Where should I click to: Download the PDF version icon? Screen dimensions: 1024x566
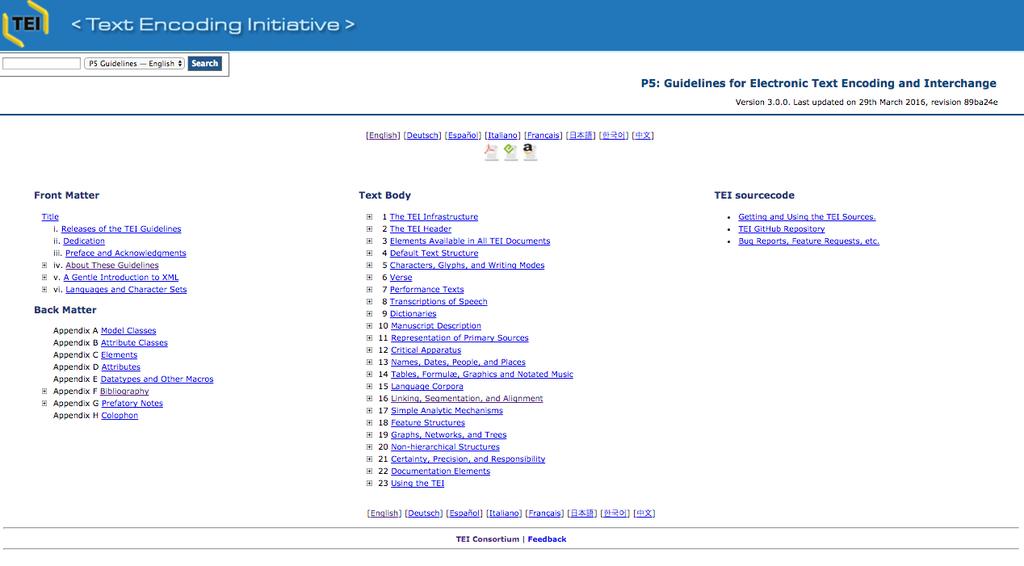pyautogui.click(x=491, y=152)
